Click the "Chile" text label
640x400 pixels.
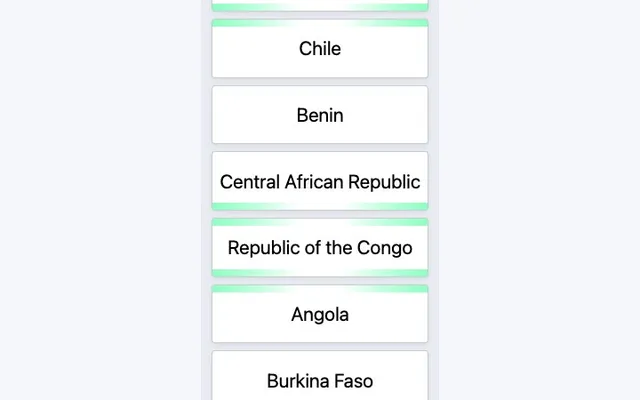[320, 49]
